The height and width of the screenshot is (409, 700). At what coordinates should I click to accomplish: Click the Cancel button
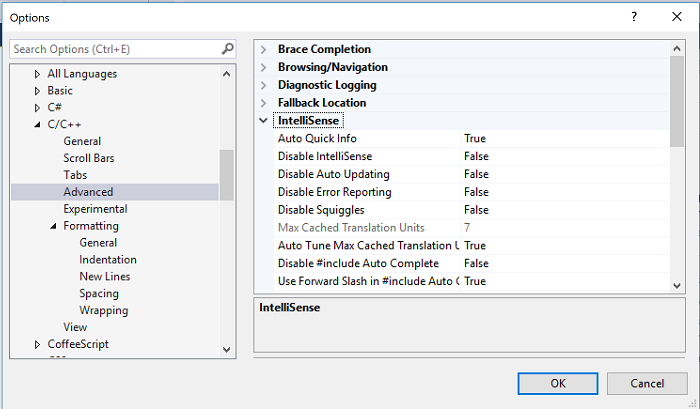647,384
